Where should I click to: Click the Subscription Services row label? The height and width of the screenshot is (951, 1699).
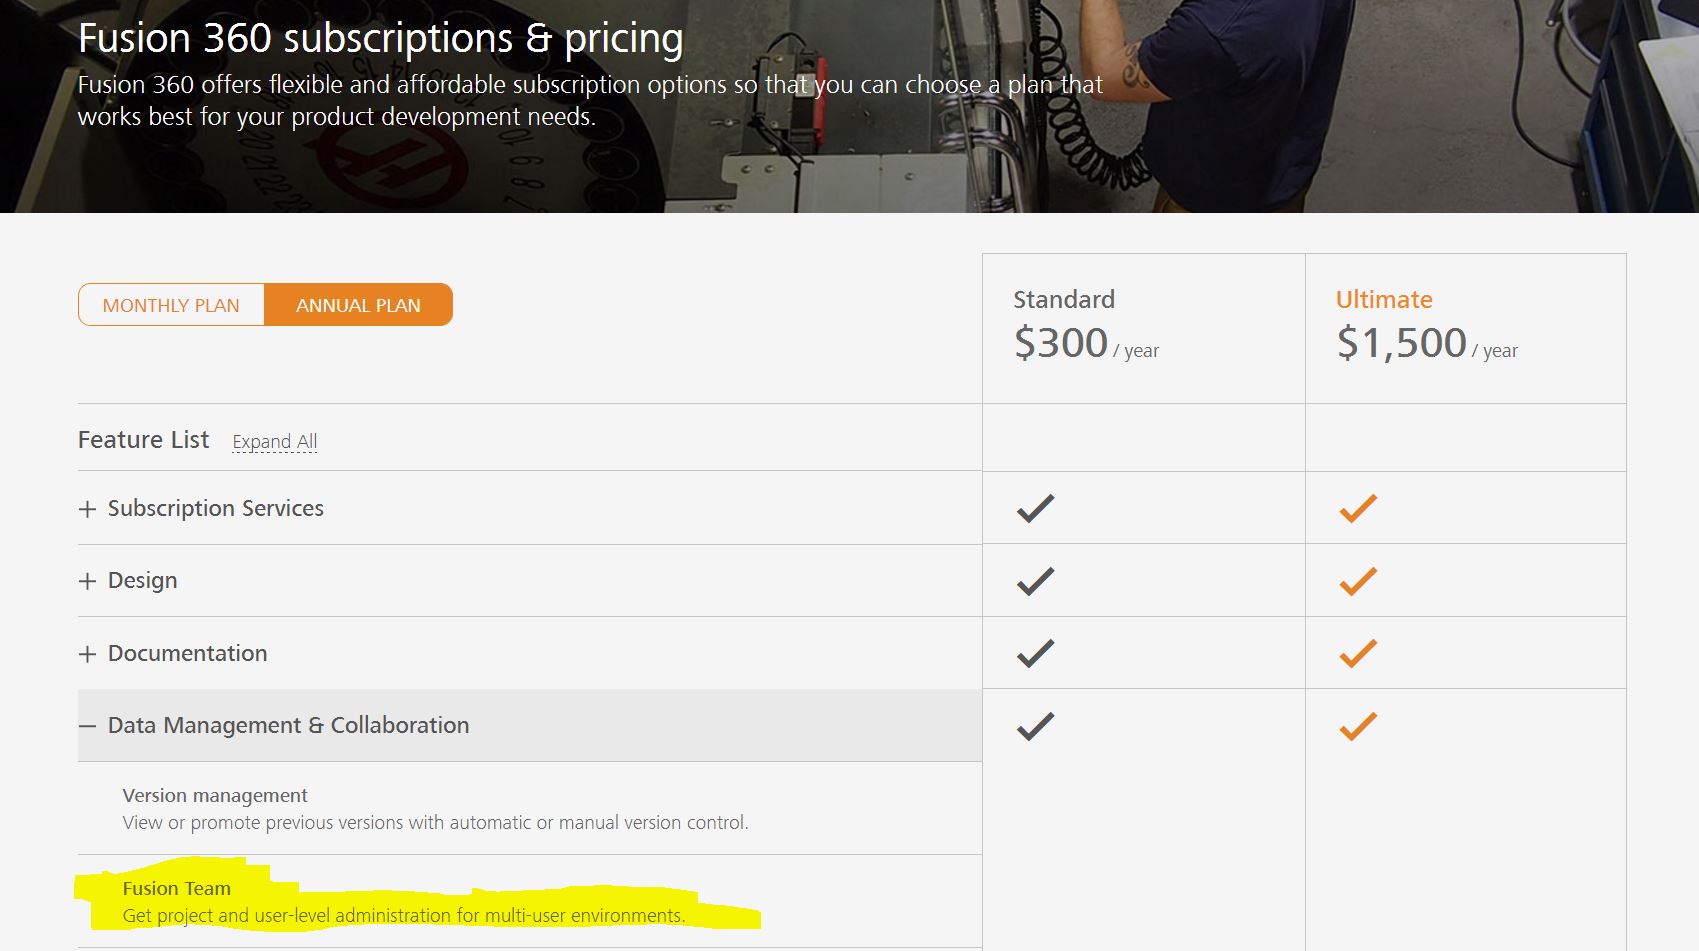[216, 508]
